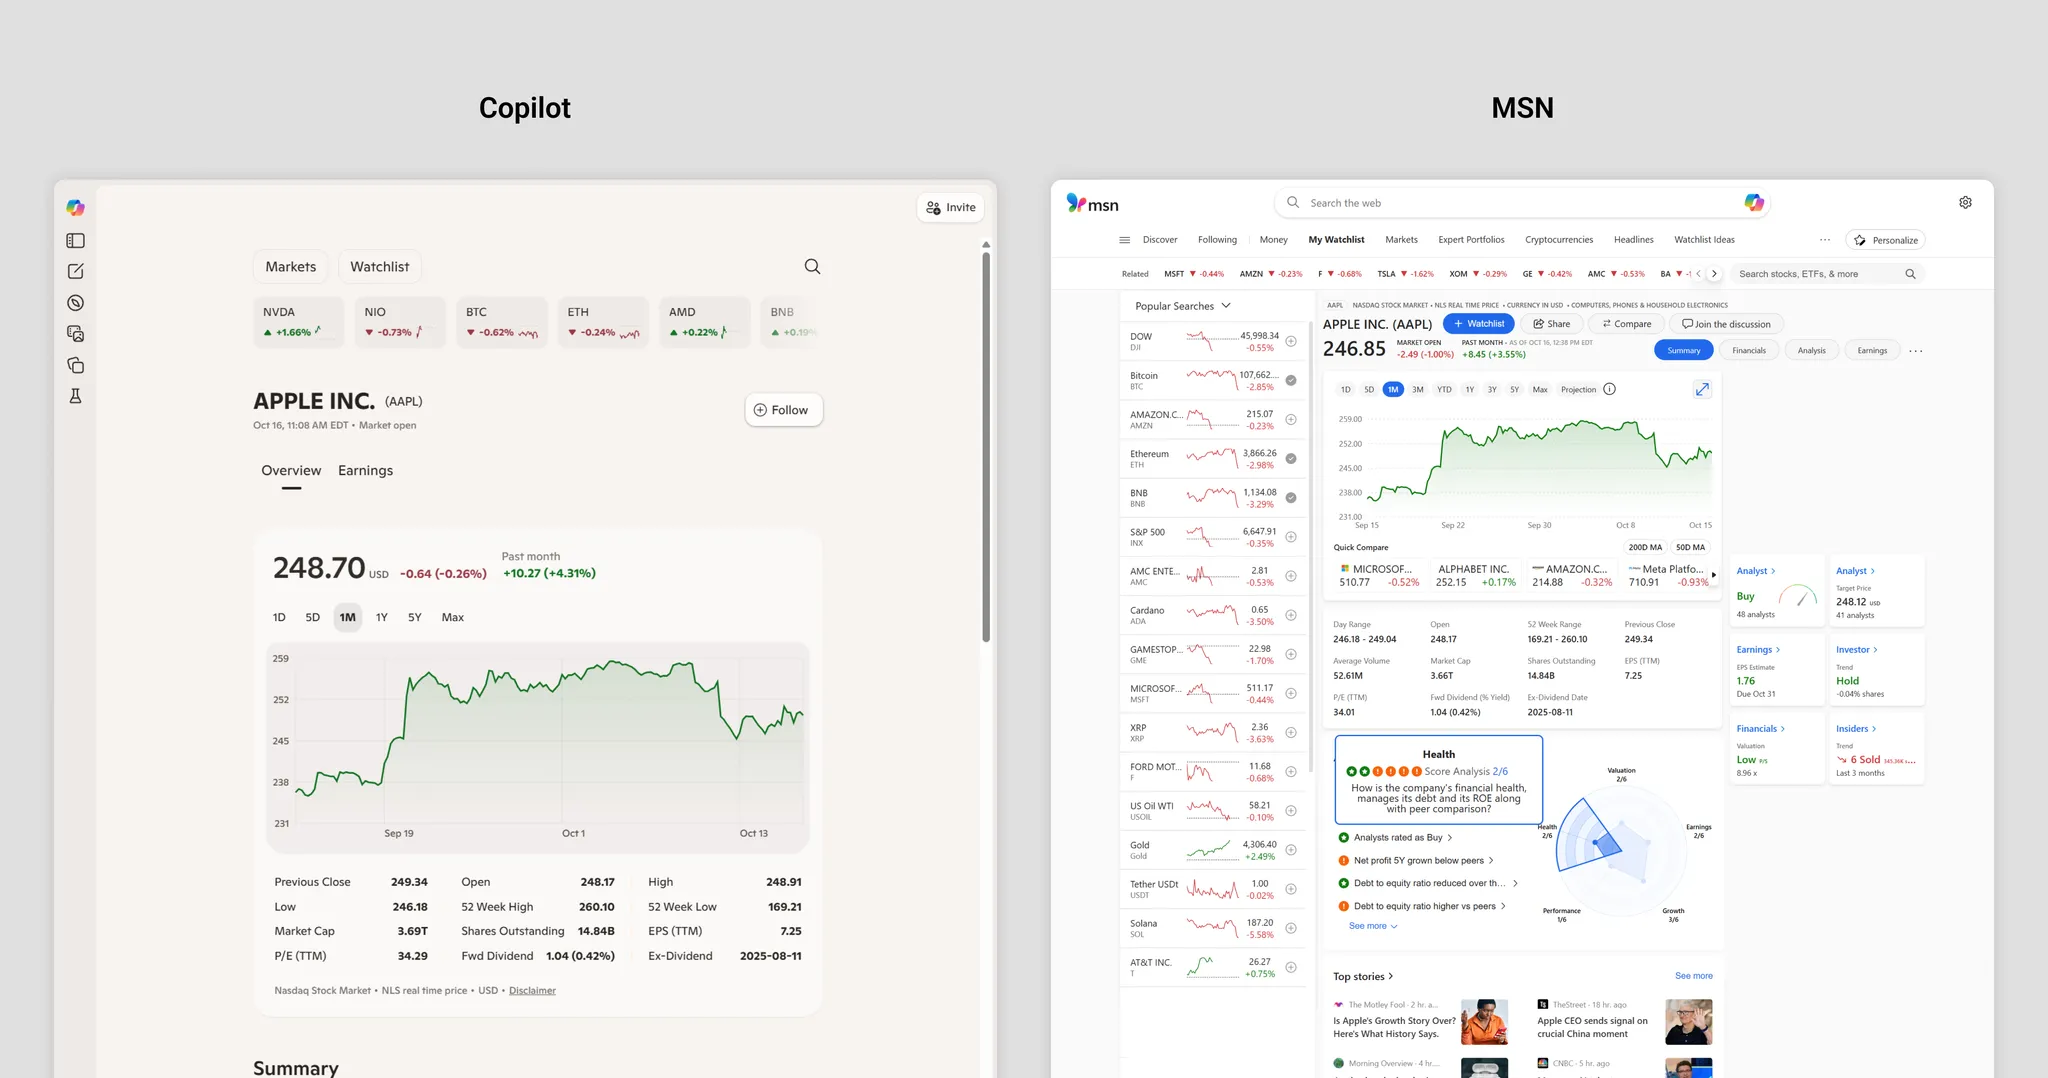The image size is (2048, 1078).
Task: Open the MSN hamburger menu
Action: [x=1124, y=240]
